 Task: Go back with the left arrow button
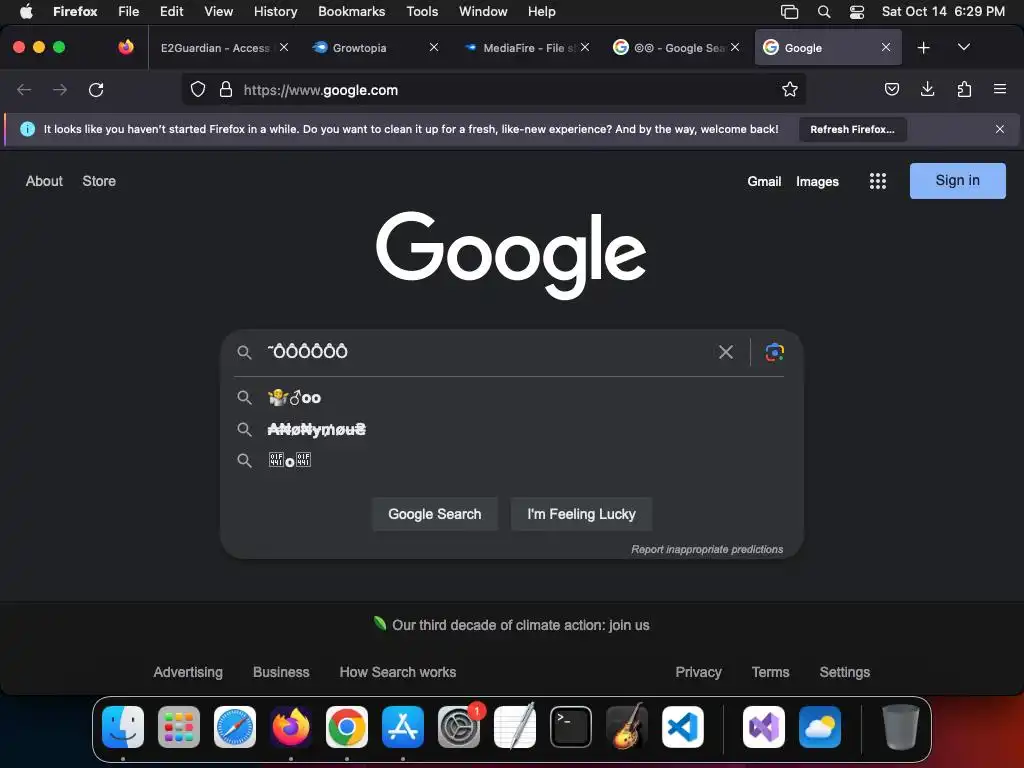pos(24,89)
